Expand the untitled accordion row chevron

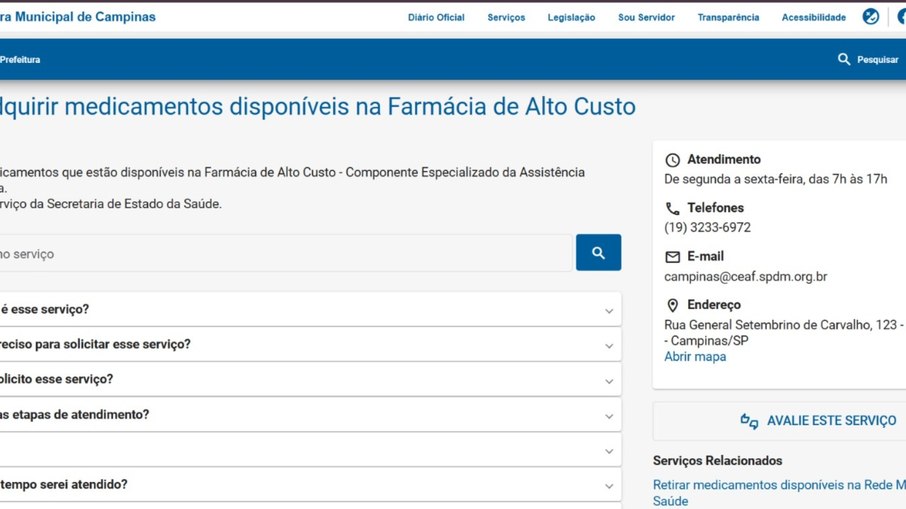(x=608, y=451)
